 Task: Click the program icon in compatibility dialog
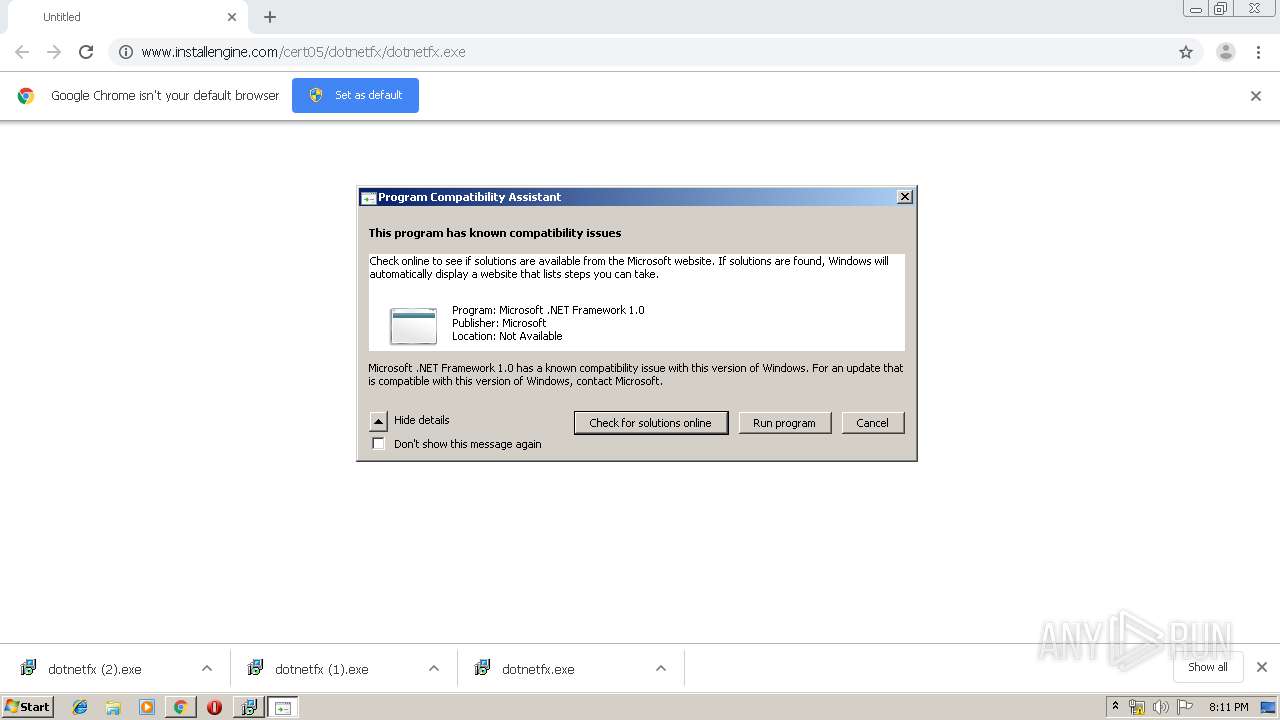pyautogui.click(x=414, y=325)
